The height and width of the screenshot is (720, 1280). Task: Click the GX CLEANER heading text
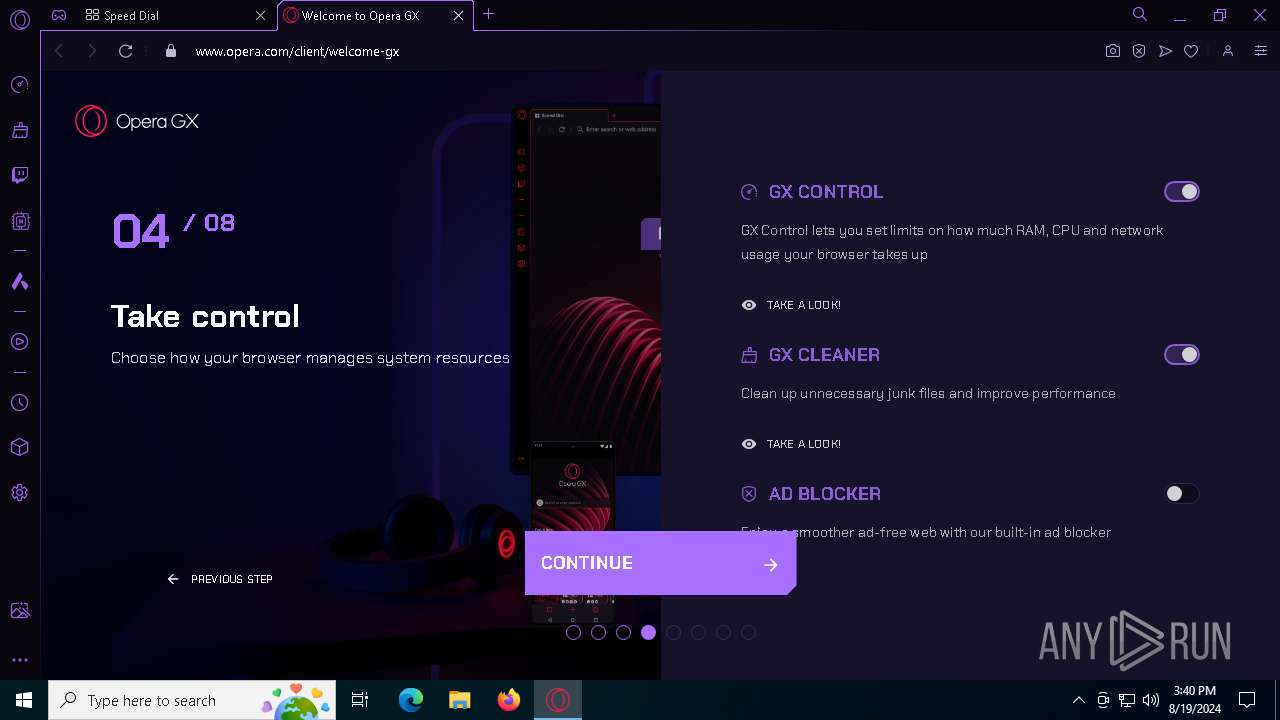pyautogui.click(x=824, y=355)
